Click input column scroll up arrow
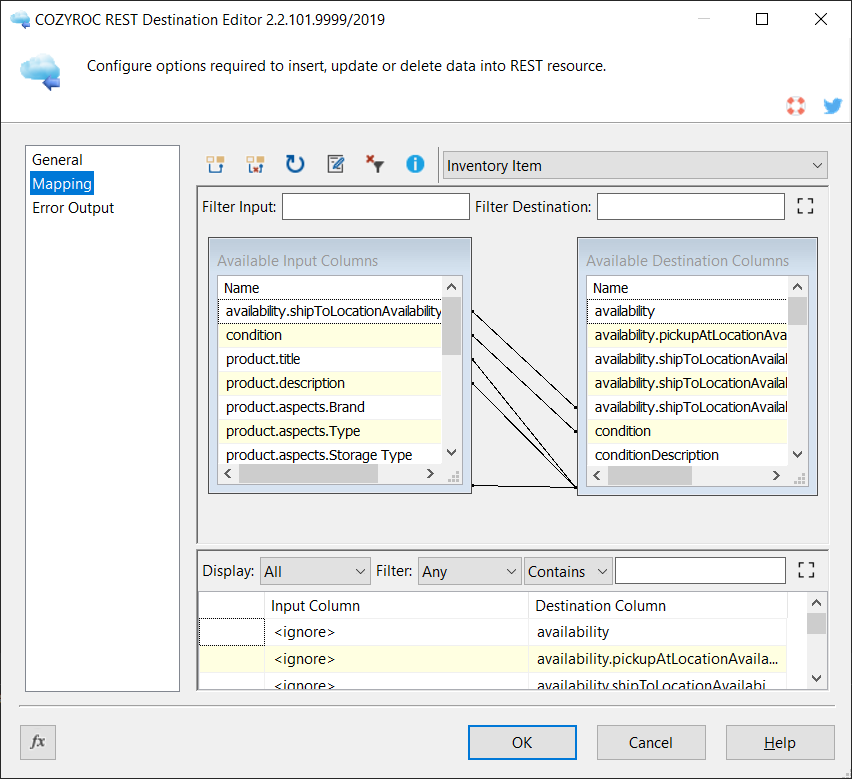852x779 pixels. pyautogui.click(x=451, y=287)
